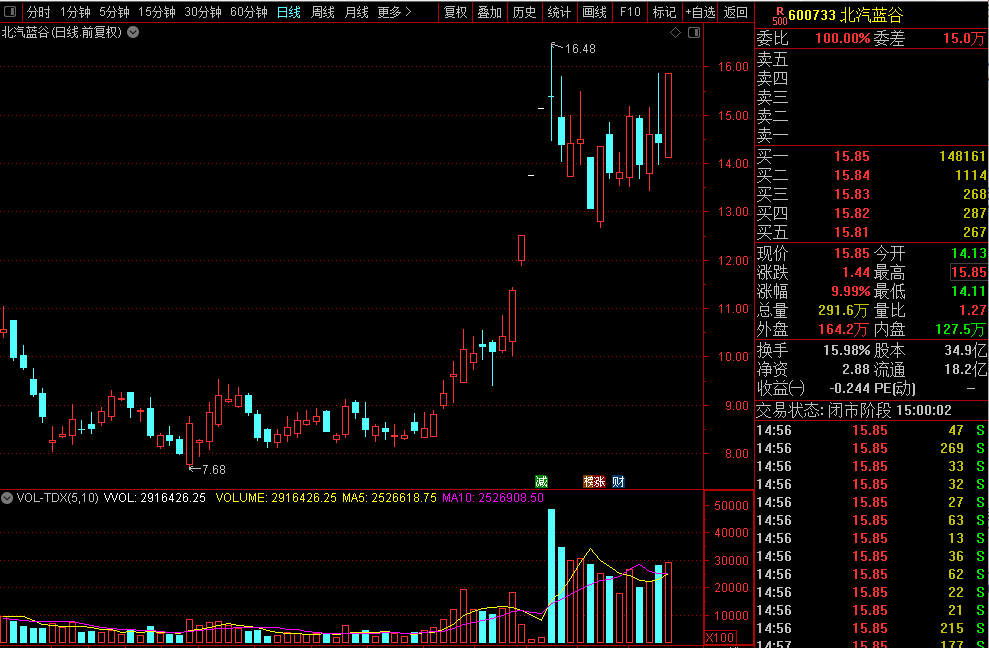Viewport: 989px width, 648px height.
Task: Toggle the side panel icon next to diamond
Action: click(x=692, y=33)
